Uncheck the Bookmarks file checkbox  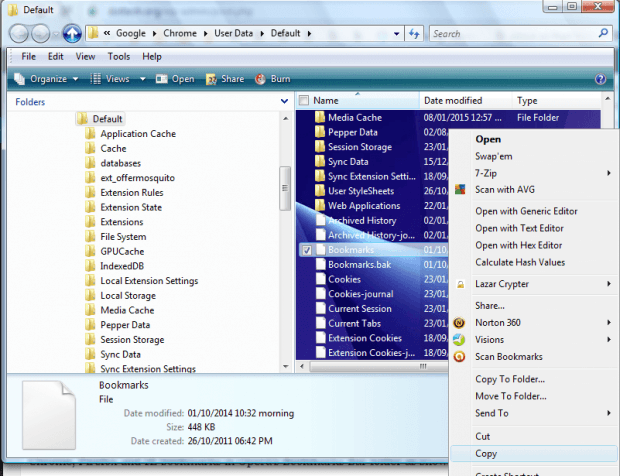click(307, 250)
